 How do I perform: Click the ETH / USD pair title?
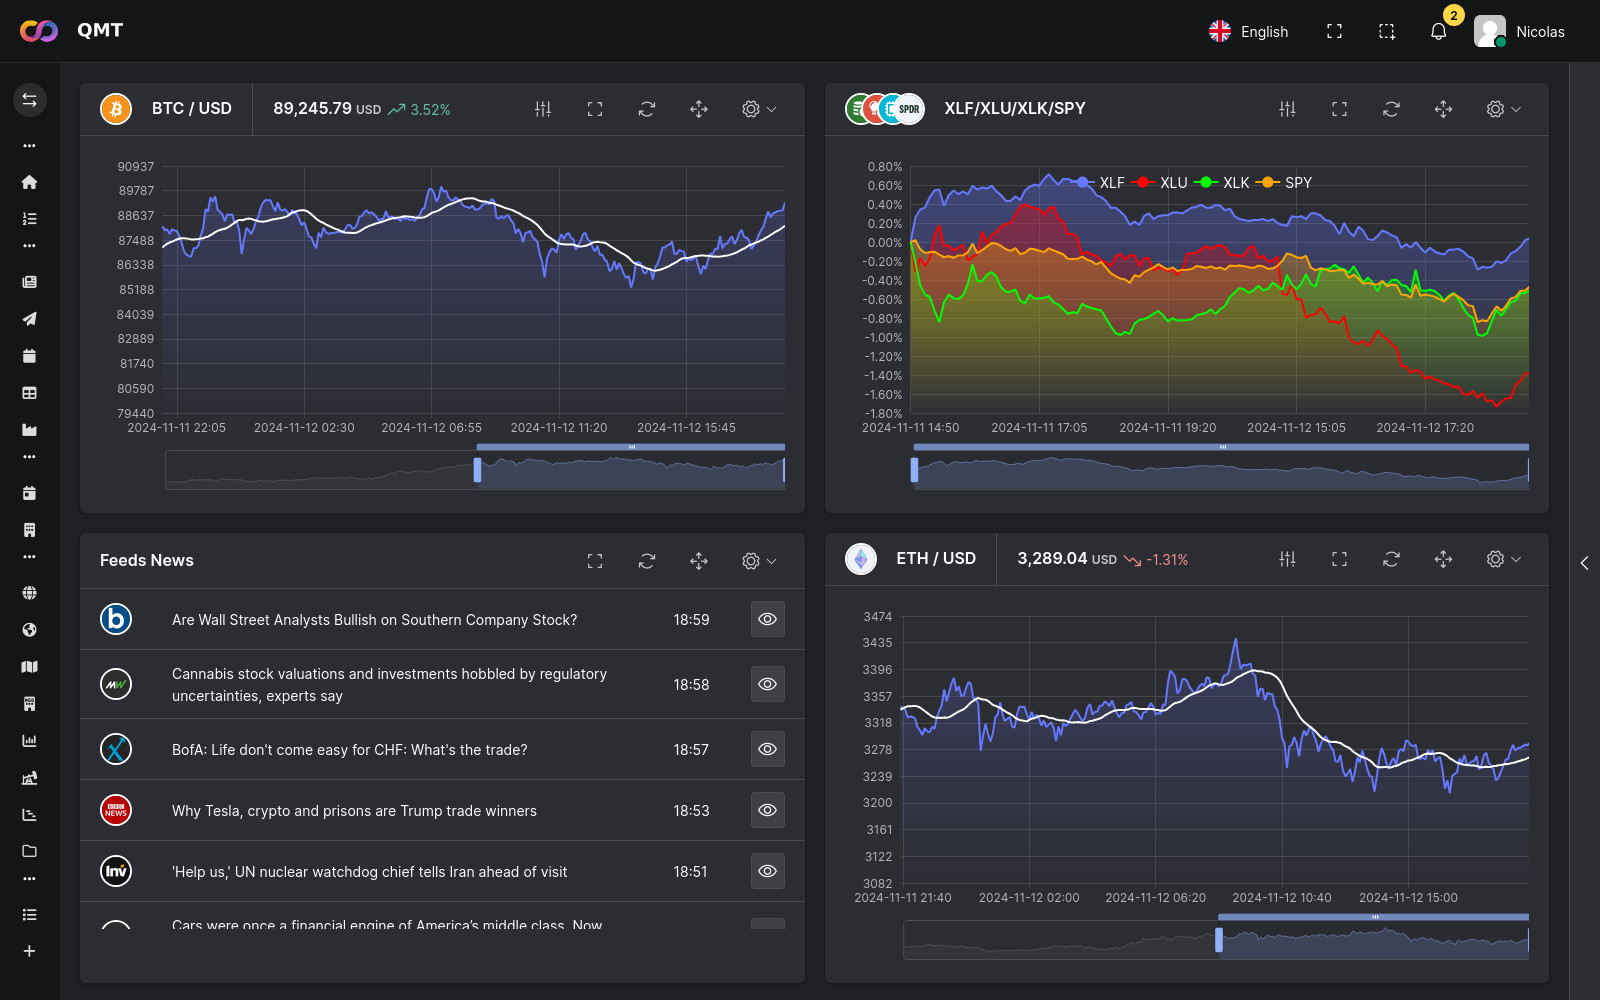[936, 558]
